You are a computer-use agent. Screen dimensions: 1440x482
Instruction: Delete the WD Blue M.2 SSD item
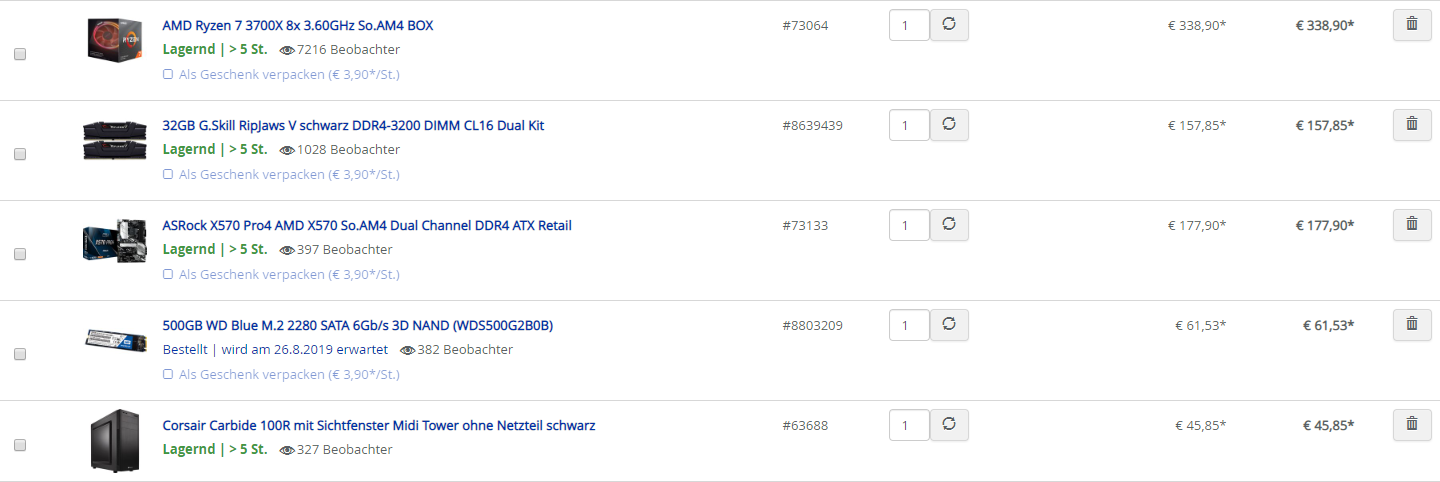coord(1412,325)
